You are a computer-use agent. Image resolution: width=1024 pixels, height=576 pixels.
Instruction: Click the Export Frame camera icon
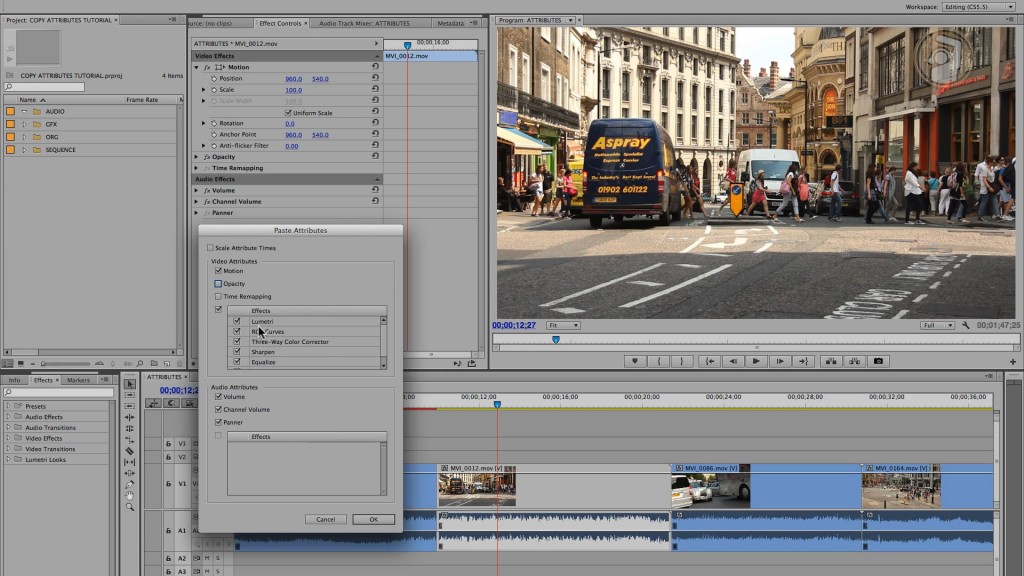click(878, 361)
